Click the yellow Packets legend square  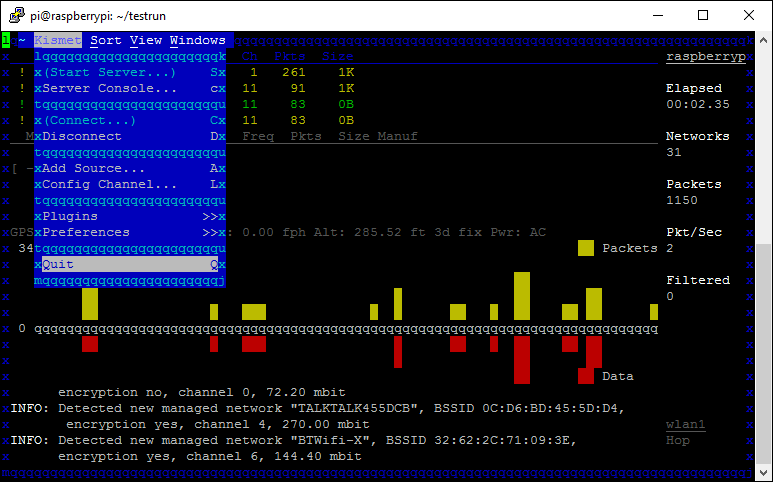pyautogui.click(x=586, y=248)
